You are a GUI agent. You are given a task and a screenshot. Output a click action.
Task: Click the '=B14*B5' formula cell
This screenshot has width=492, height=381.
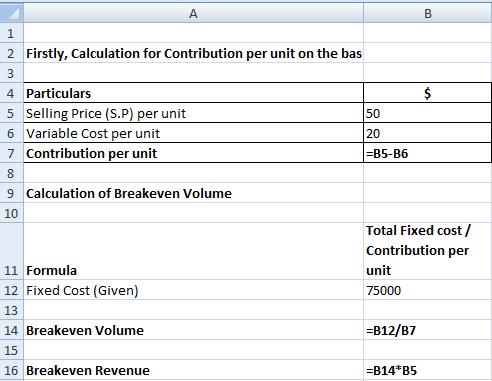coord(428,370)
